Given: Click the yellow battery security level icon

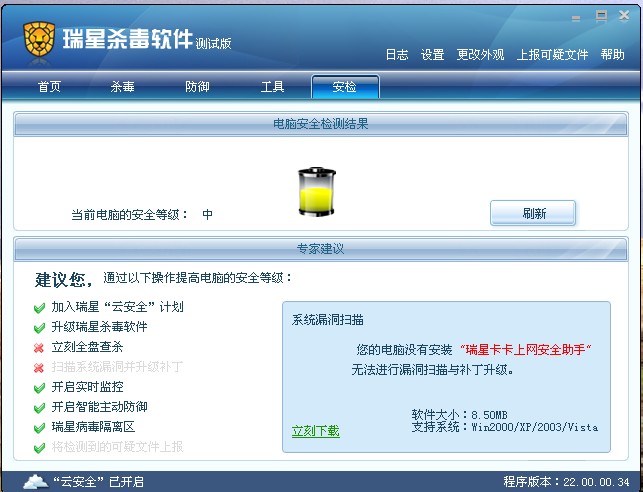Looking at the screenshot, I should (x=317, y=192).
